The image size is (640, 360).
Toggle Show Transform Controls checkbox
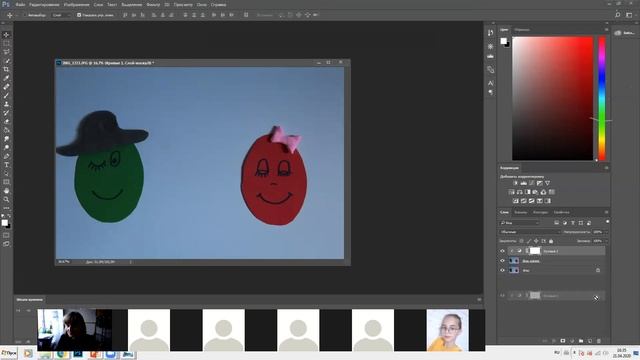(79, 15)
